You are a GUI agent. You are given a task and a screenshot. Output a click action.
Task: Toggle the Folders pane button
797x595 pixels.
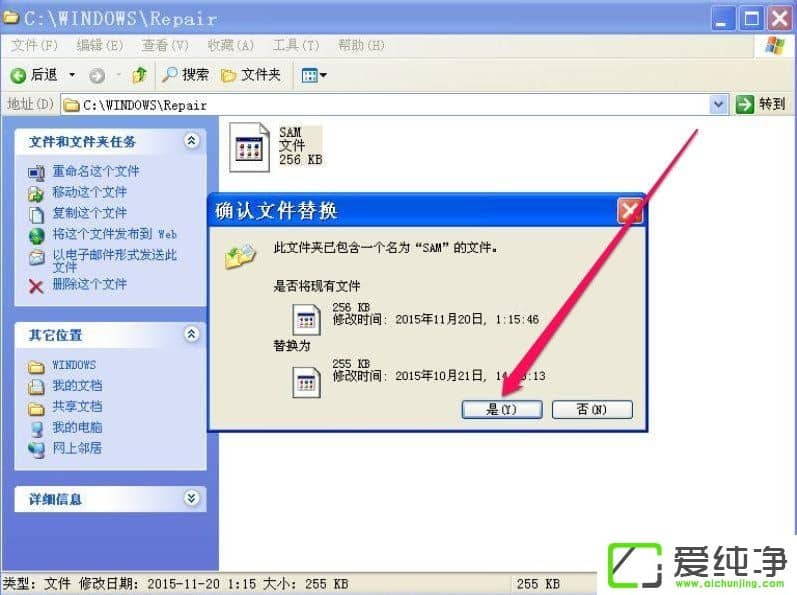tap(228, 75)
